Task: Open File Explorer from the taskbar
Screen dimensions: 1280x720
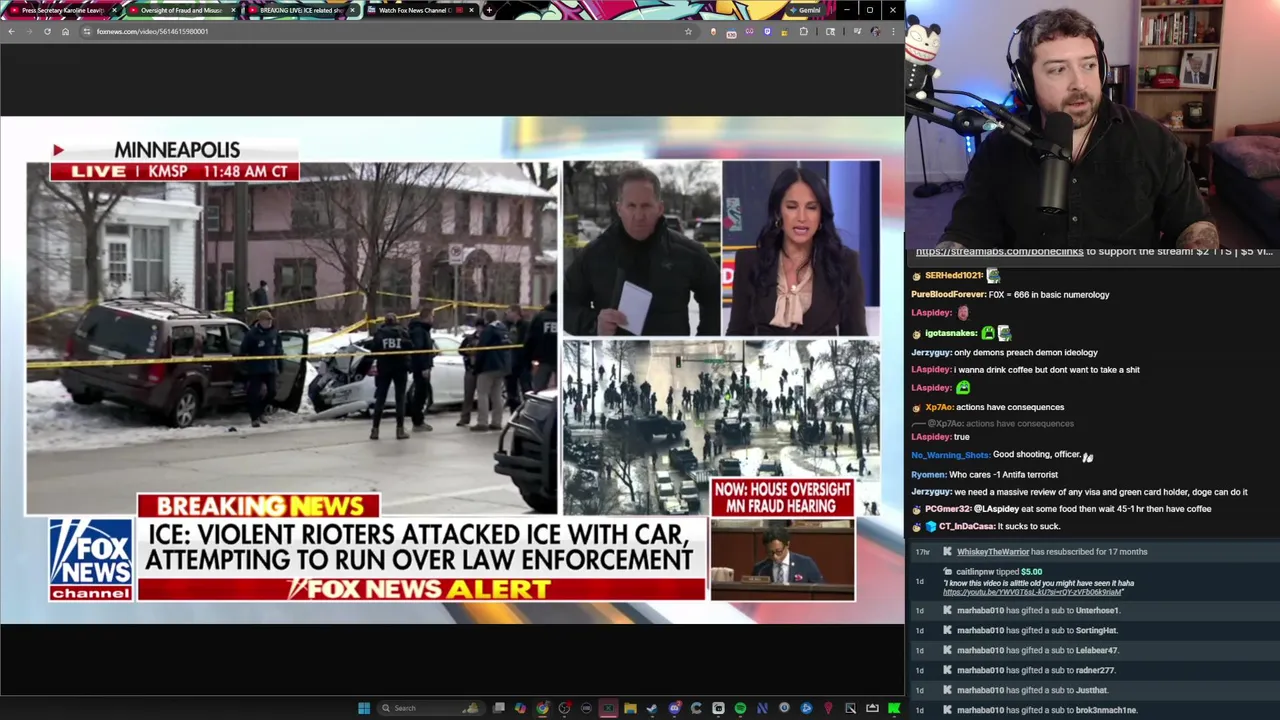Action: pos(630,708)
